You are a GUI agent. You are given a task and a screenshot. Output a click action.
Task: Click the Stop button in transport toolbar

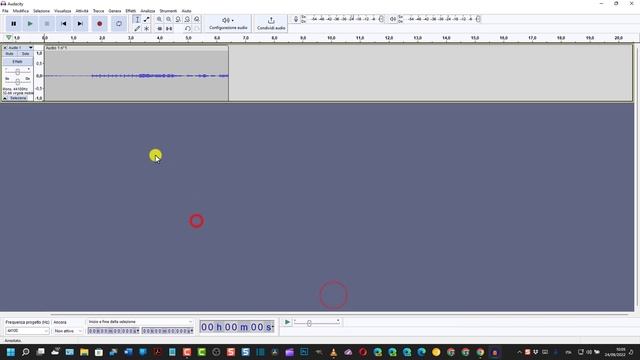(47, 24)
